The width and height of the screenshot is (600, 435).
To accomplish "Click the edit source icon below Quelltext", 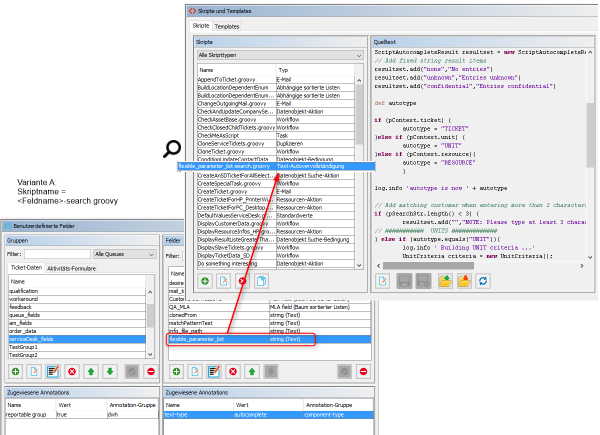I will 383,281.
